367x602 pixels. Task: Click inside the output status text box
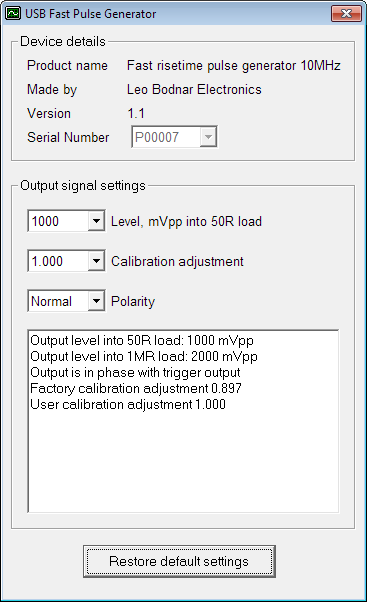click(183, 461)
